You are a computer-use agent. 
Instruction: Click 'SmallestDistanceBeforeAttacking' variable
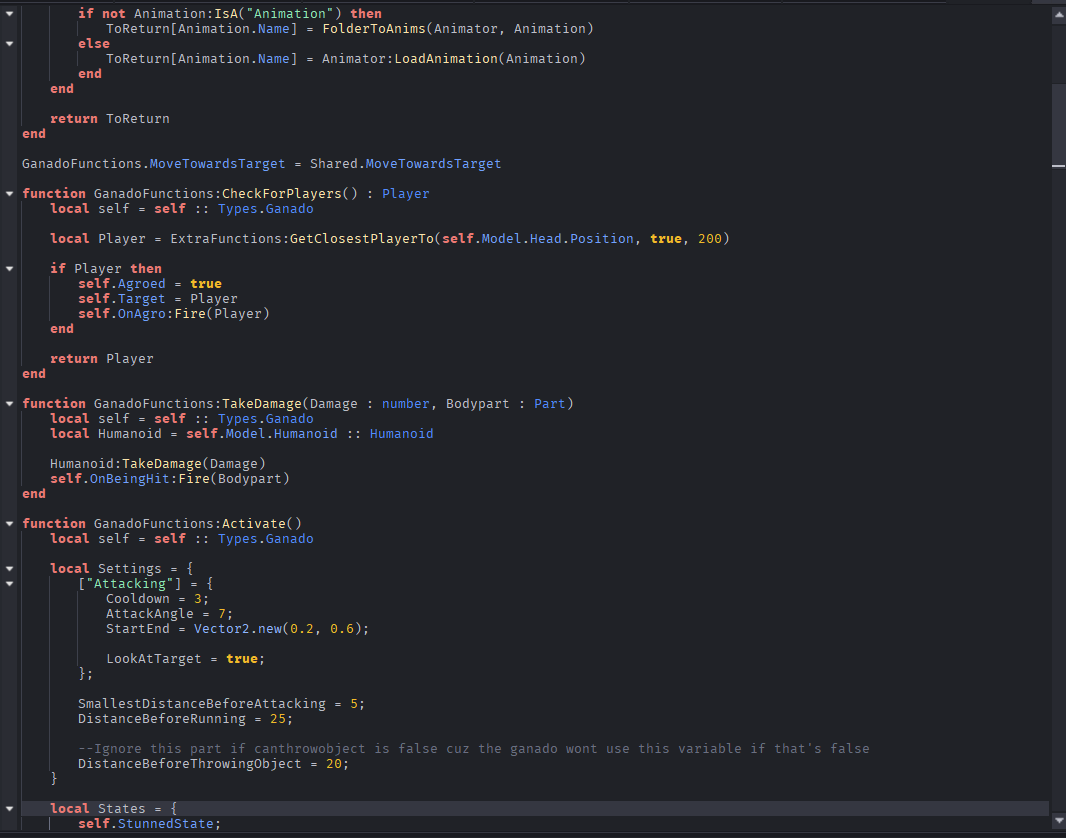pos(202,703)
